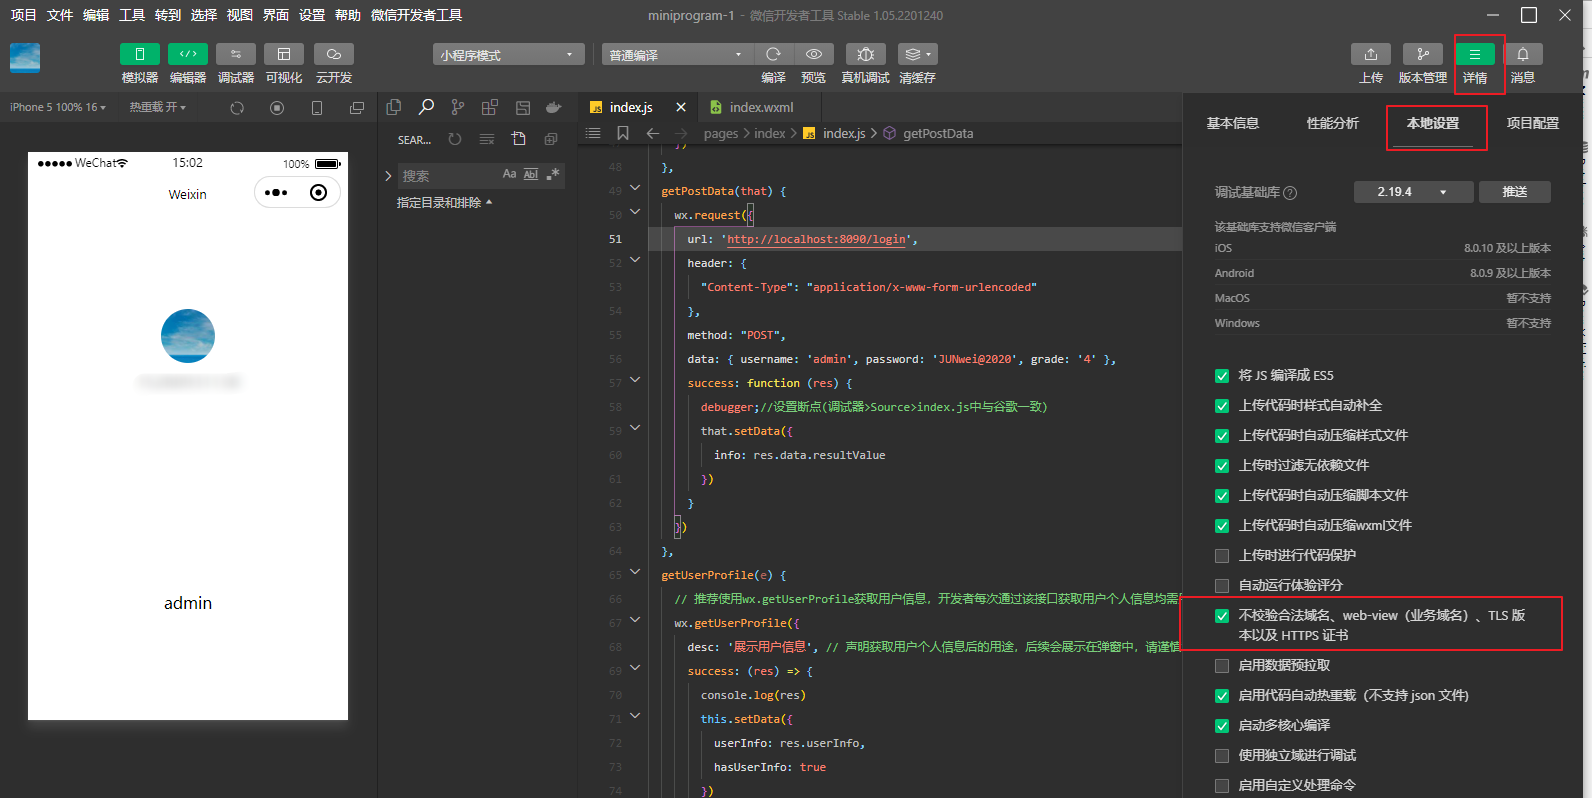1592x798 pixels.
Task: Open 版本管理 version control icon
Action: (x=1422, y=54)
